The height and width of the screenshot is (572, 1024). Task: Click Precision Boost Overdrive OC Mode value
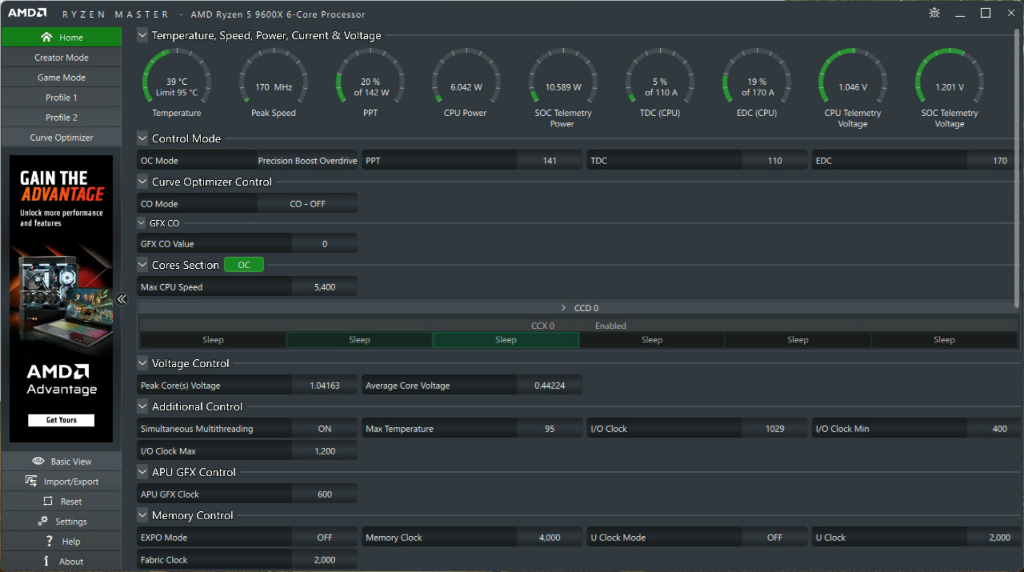point(307,161)
